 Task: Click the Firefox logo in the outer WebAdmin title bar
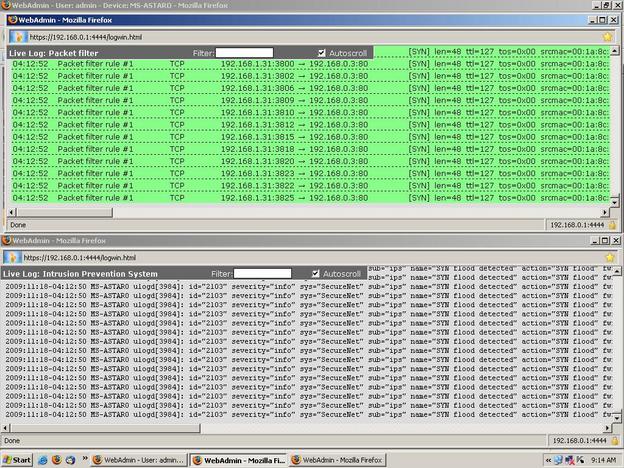pyautogui.click(x=6, y=5)
